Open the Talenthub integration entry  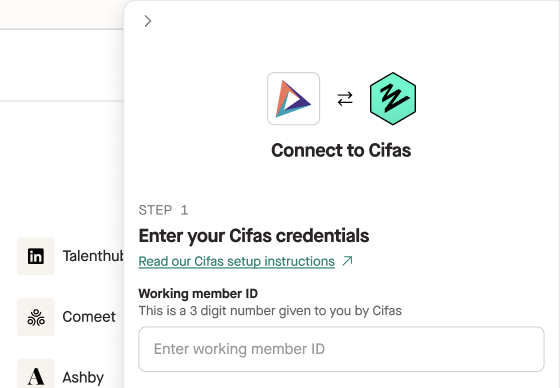[93, 256]
